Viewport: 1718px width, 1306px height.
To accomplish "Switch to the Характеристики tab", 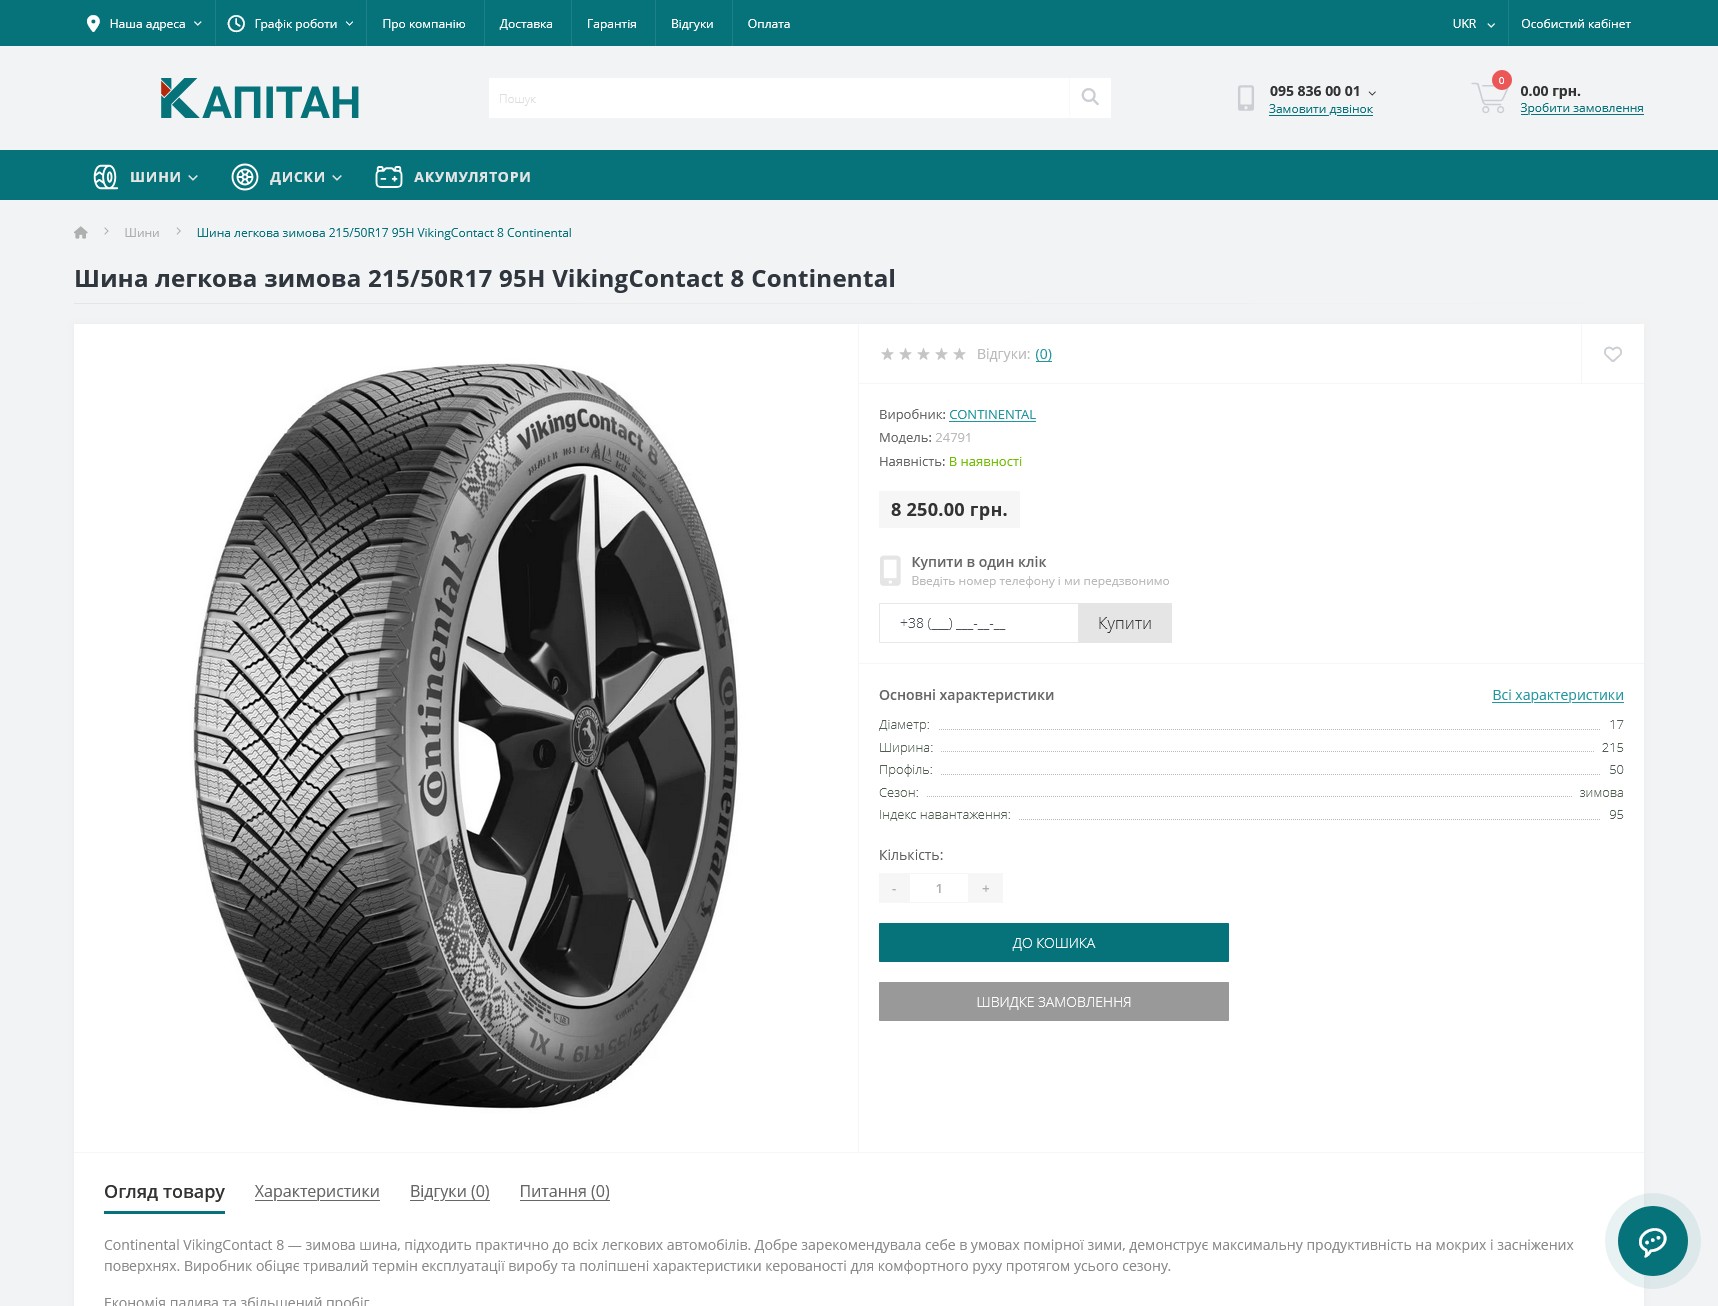I will pyautogui.click(x=317, y=1192).
